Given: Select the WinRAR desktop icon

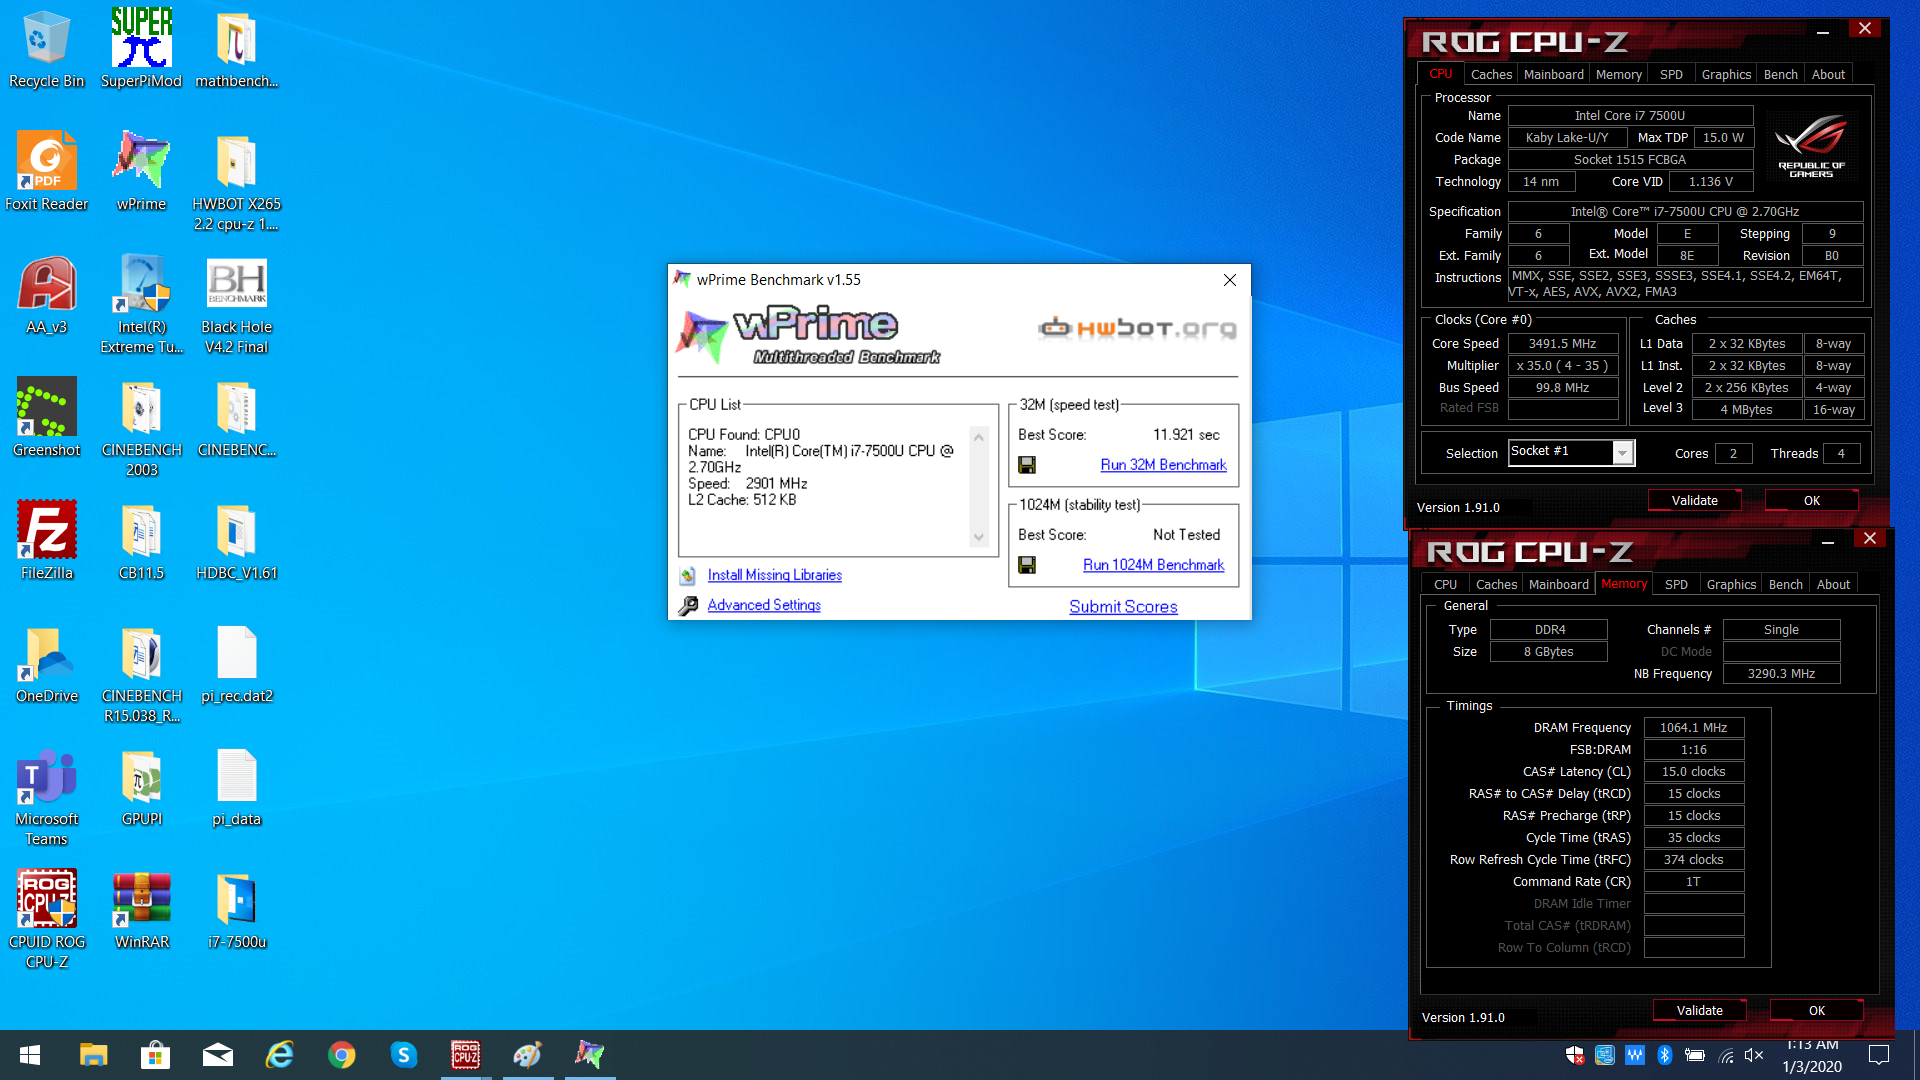Looking at the screenshot, I should tap(141, 909).
